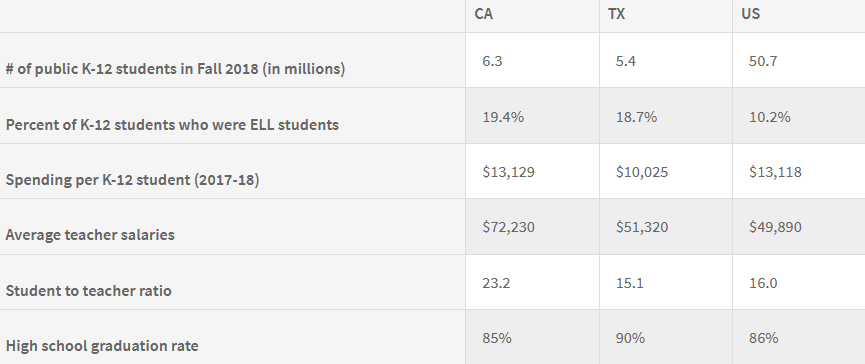The image size is (865, 364).
Task: Select the 50.7 US students cell
Action: click(763, 61)
